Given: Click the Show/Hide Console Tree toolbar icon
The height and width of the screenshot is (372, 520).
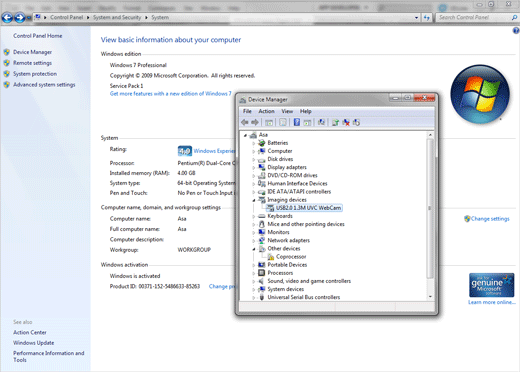Looking at the screenshot, I should [269, 123].
